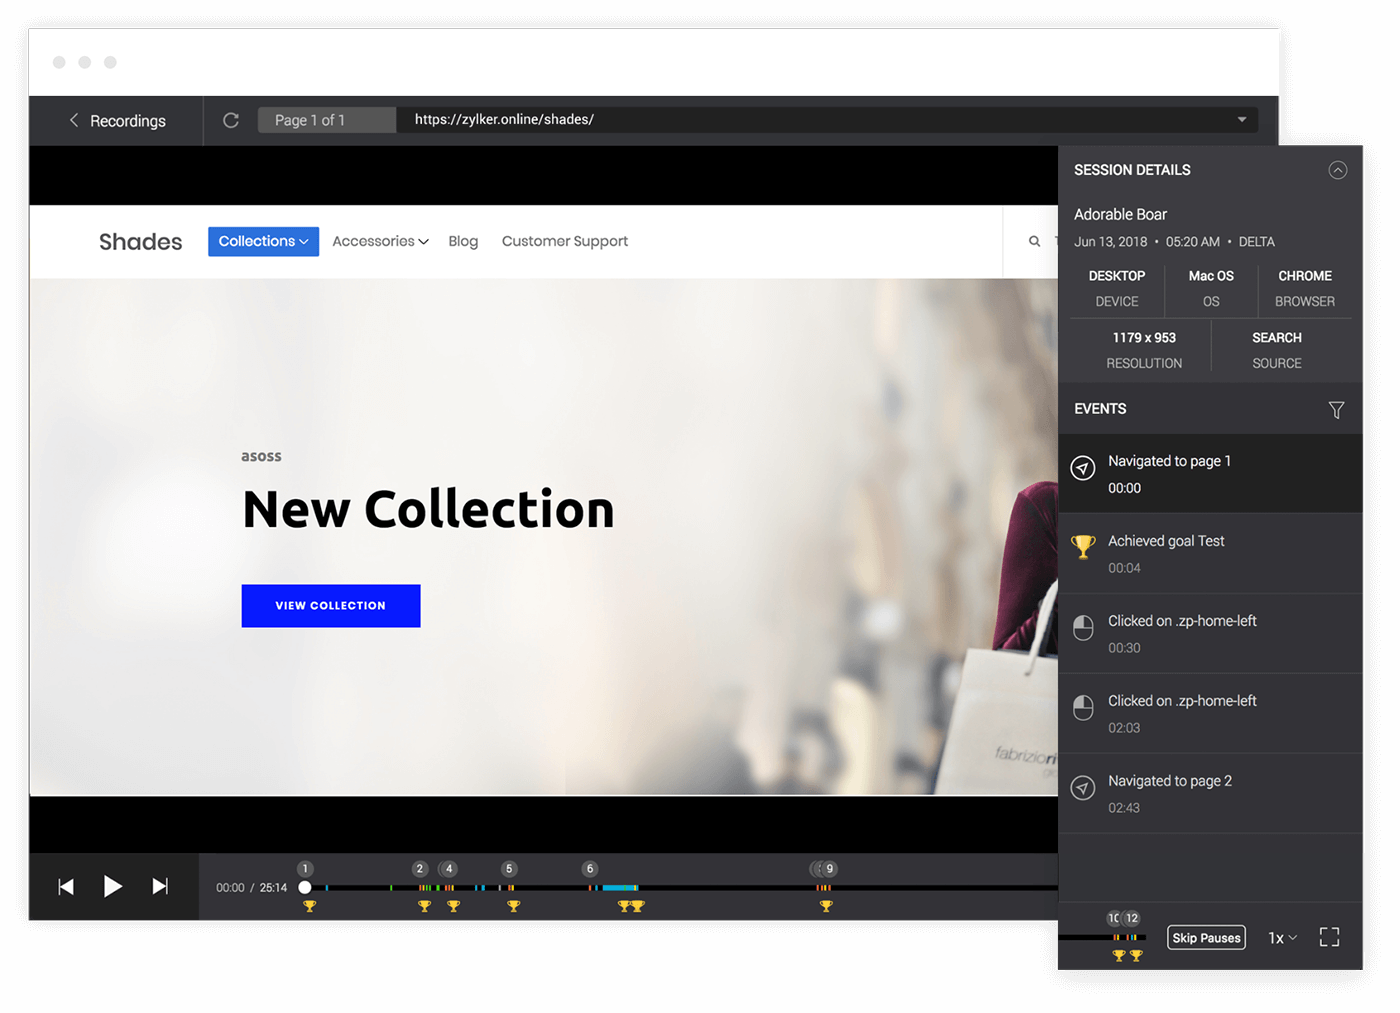This screenshot has height=1013, width=1400.
Task: Skip to next recording with the forward icon
Action: pyautogui.click(x=160, y=887)
